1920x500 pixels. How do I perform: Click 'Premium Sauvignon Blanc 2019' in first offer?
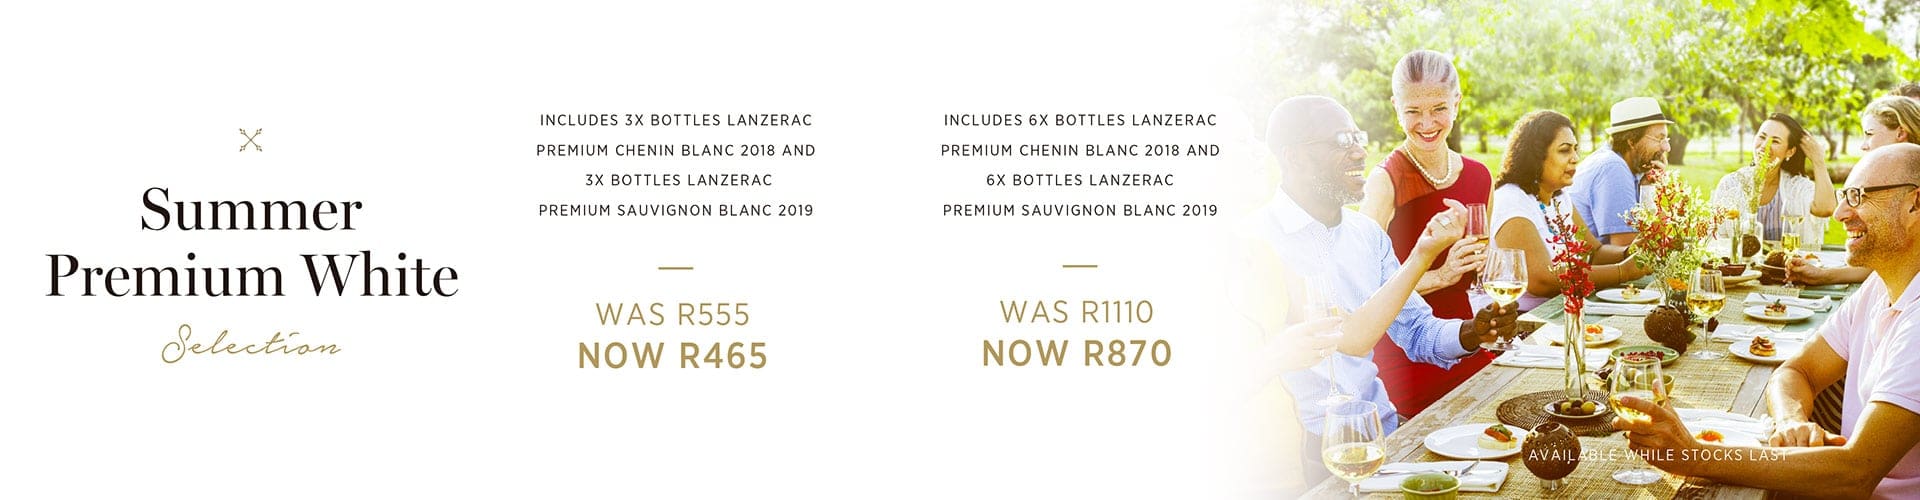coord(676,210)
